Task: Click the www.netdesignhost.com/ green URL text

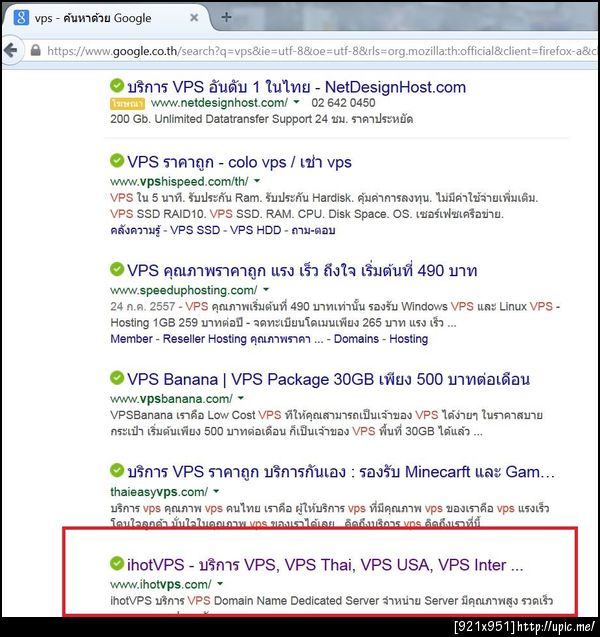Action: [219, 103]
